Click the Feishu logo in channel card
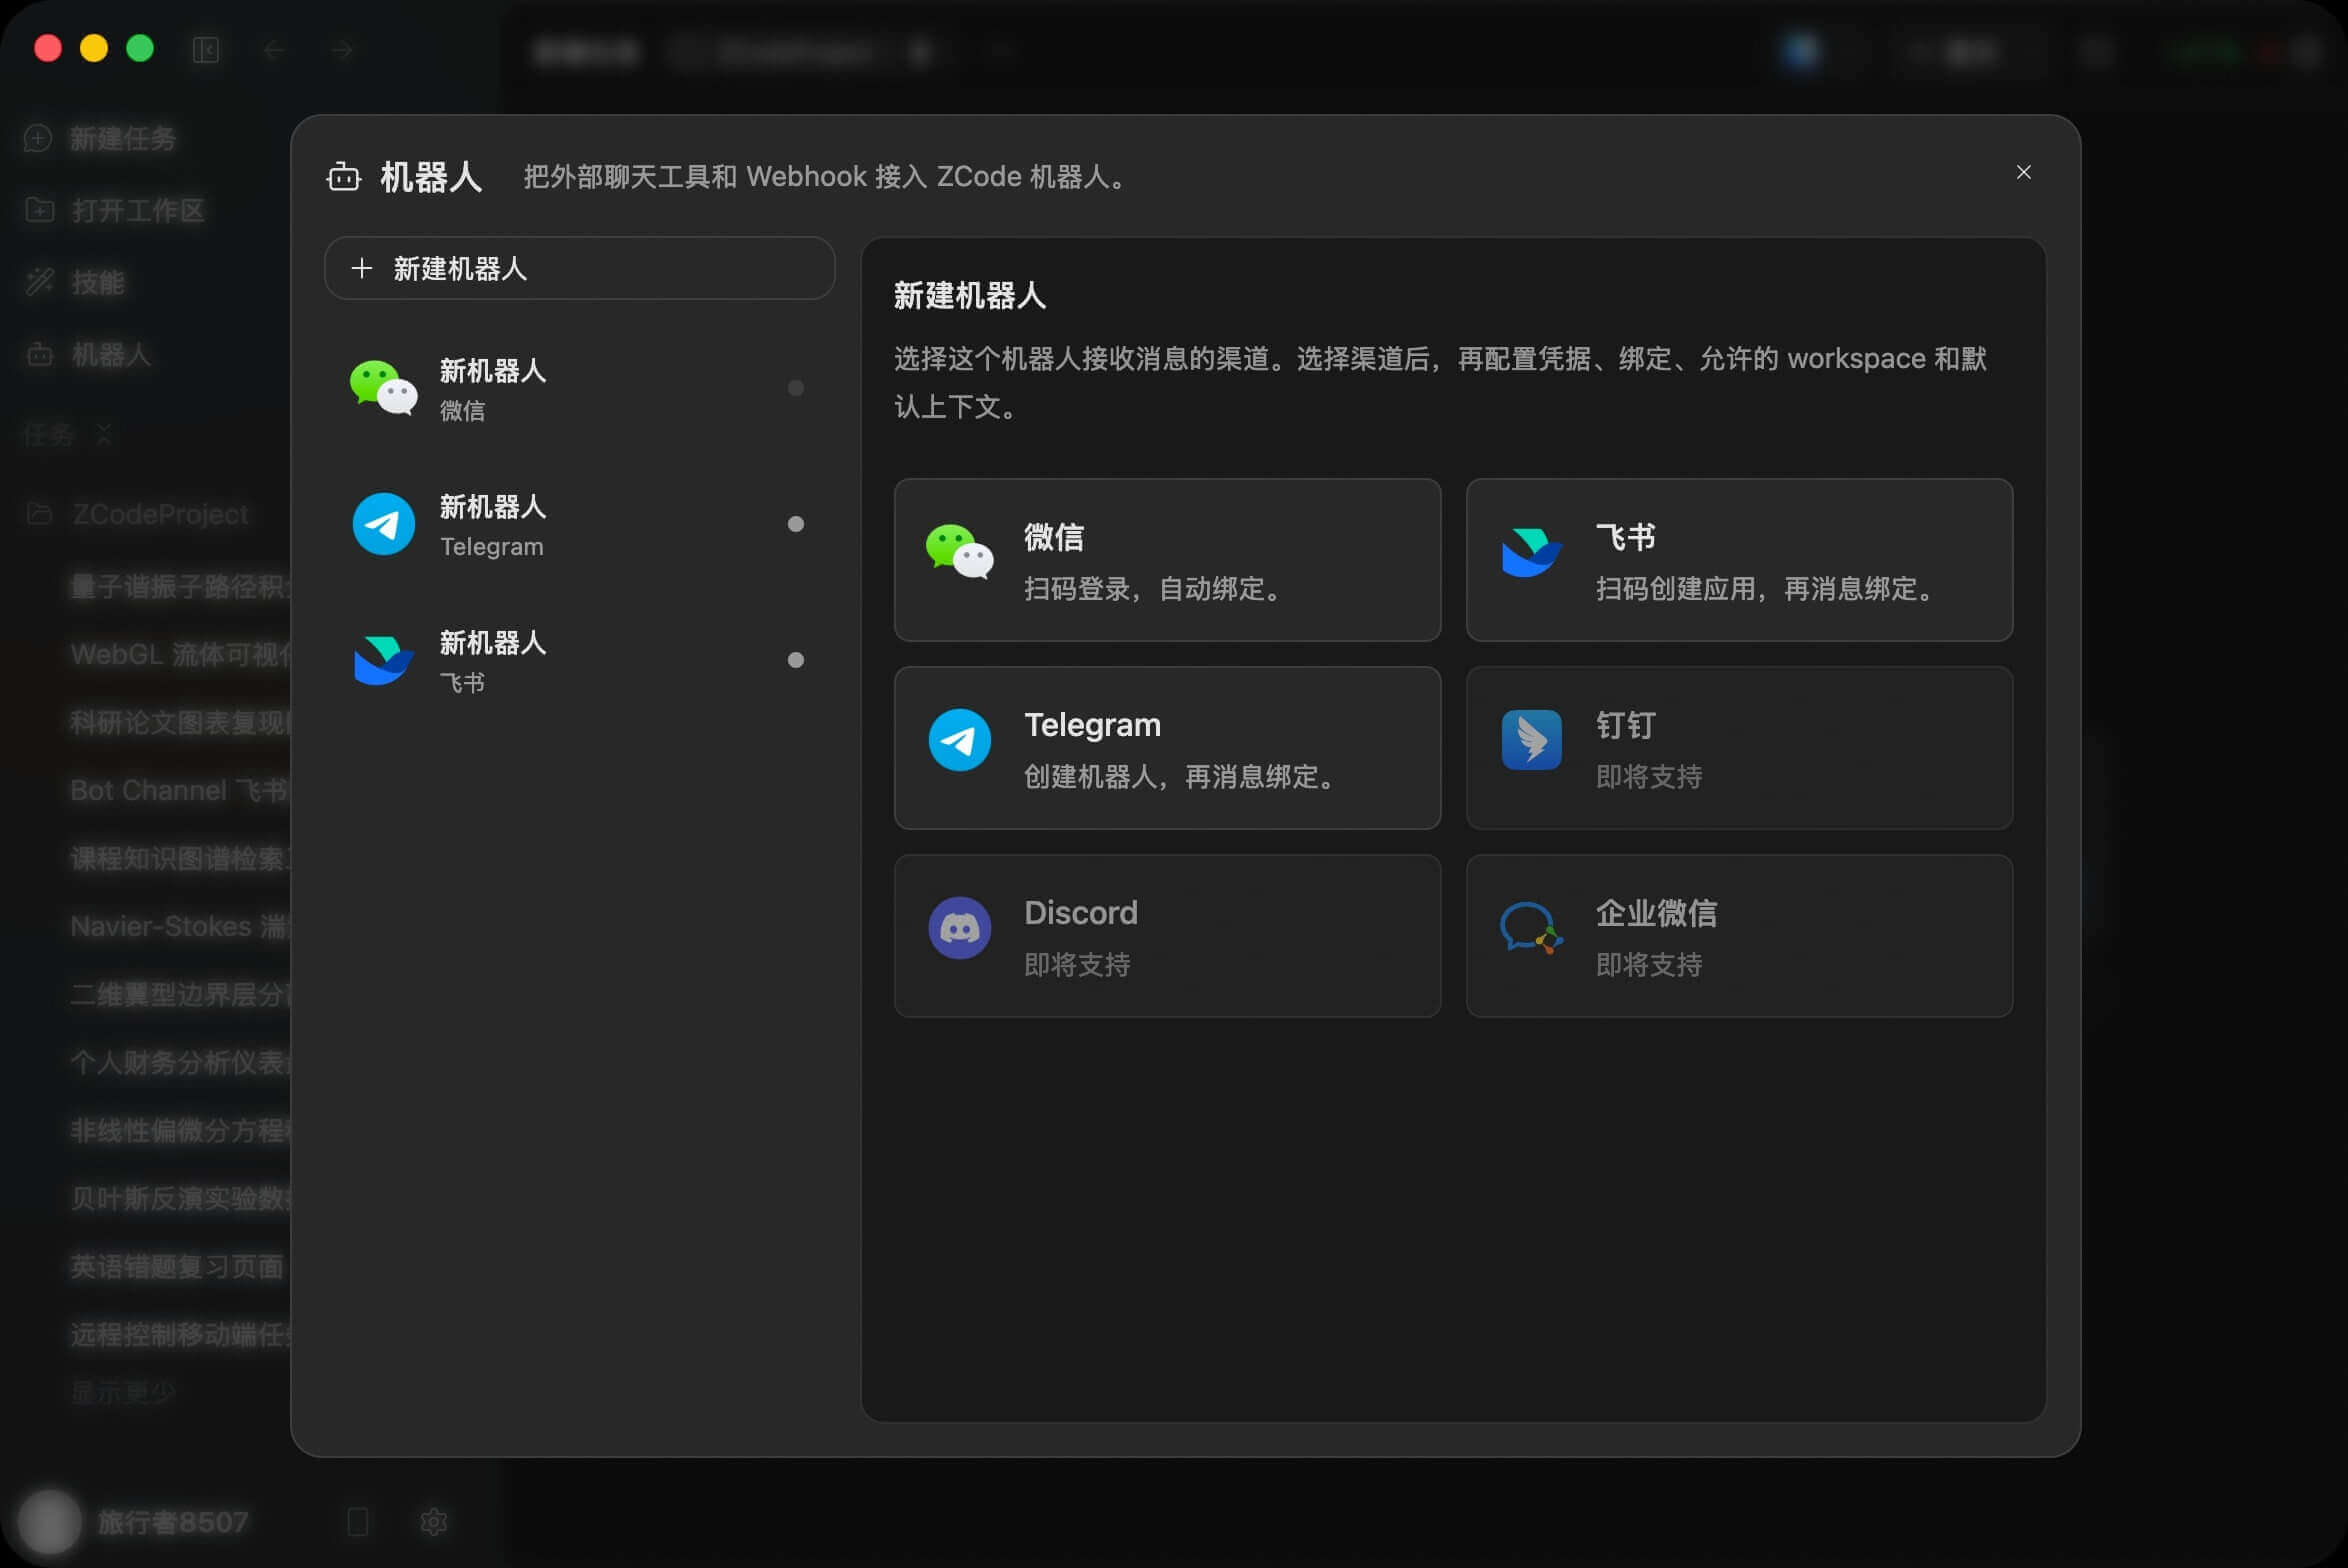The image size is (2348, 1568). (x=1531, y=551)
